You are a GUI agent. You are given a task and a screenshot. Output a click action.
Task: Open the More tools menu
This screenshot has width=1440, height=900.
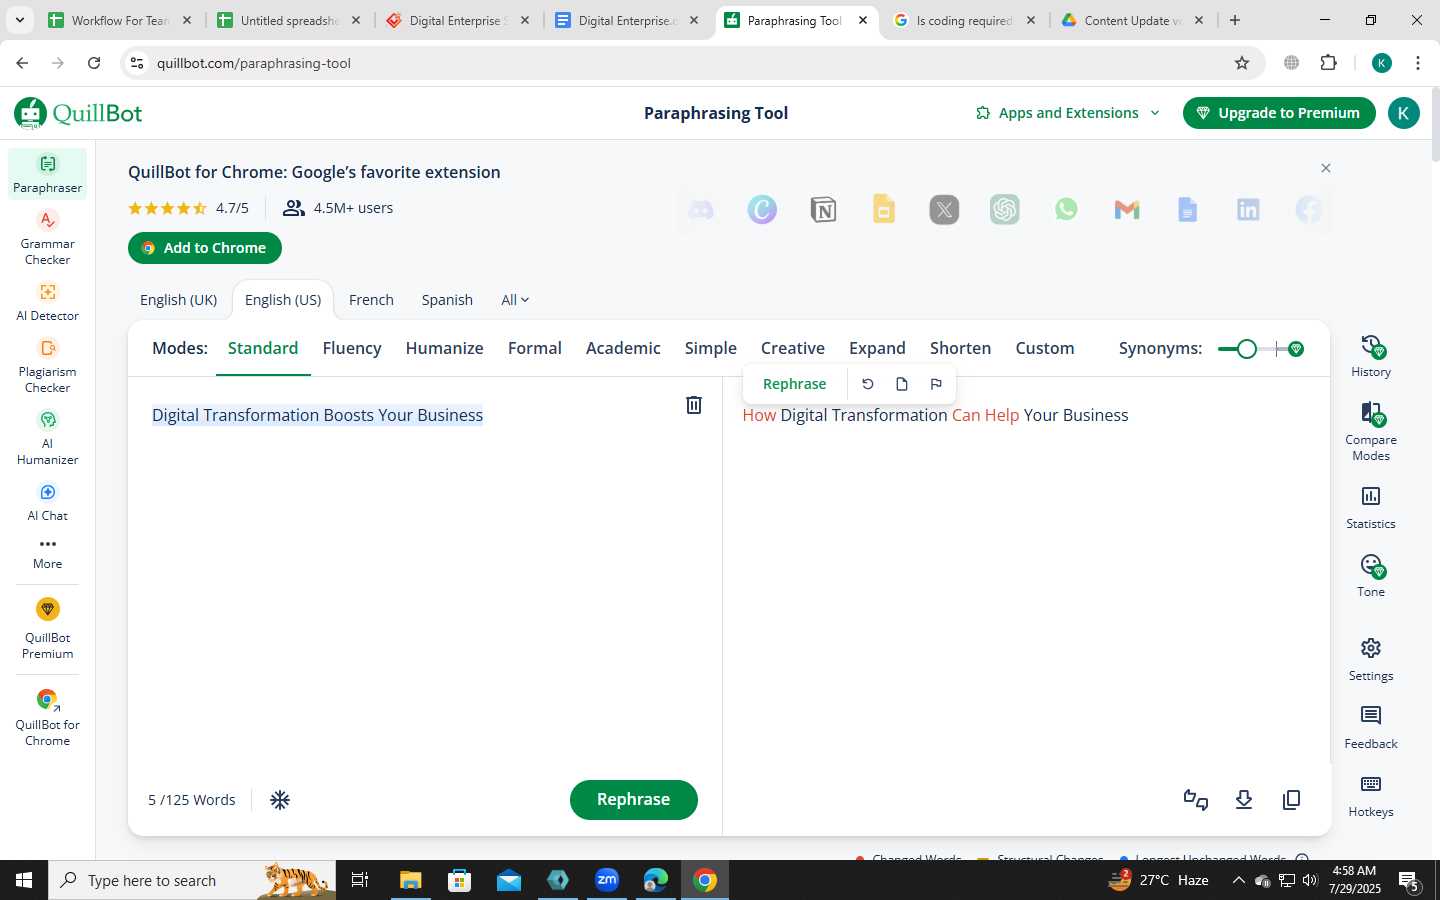(47, 553)
